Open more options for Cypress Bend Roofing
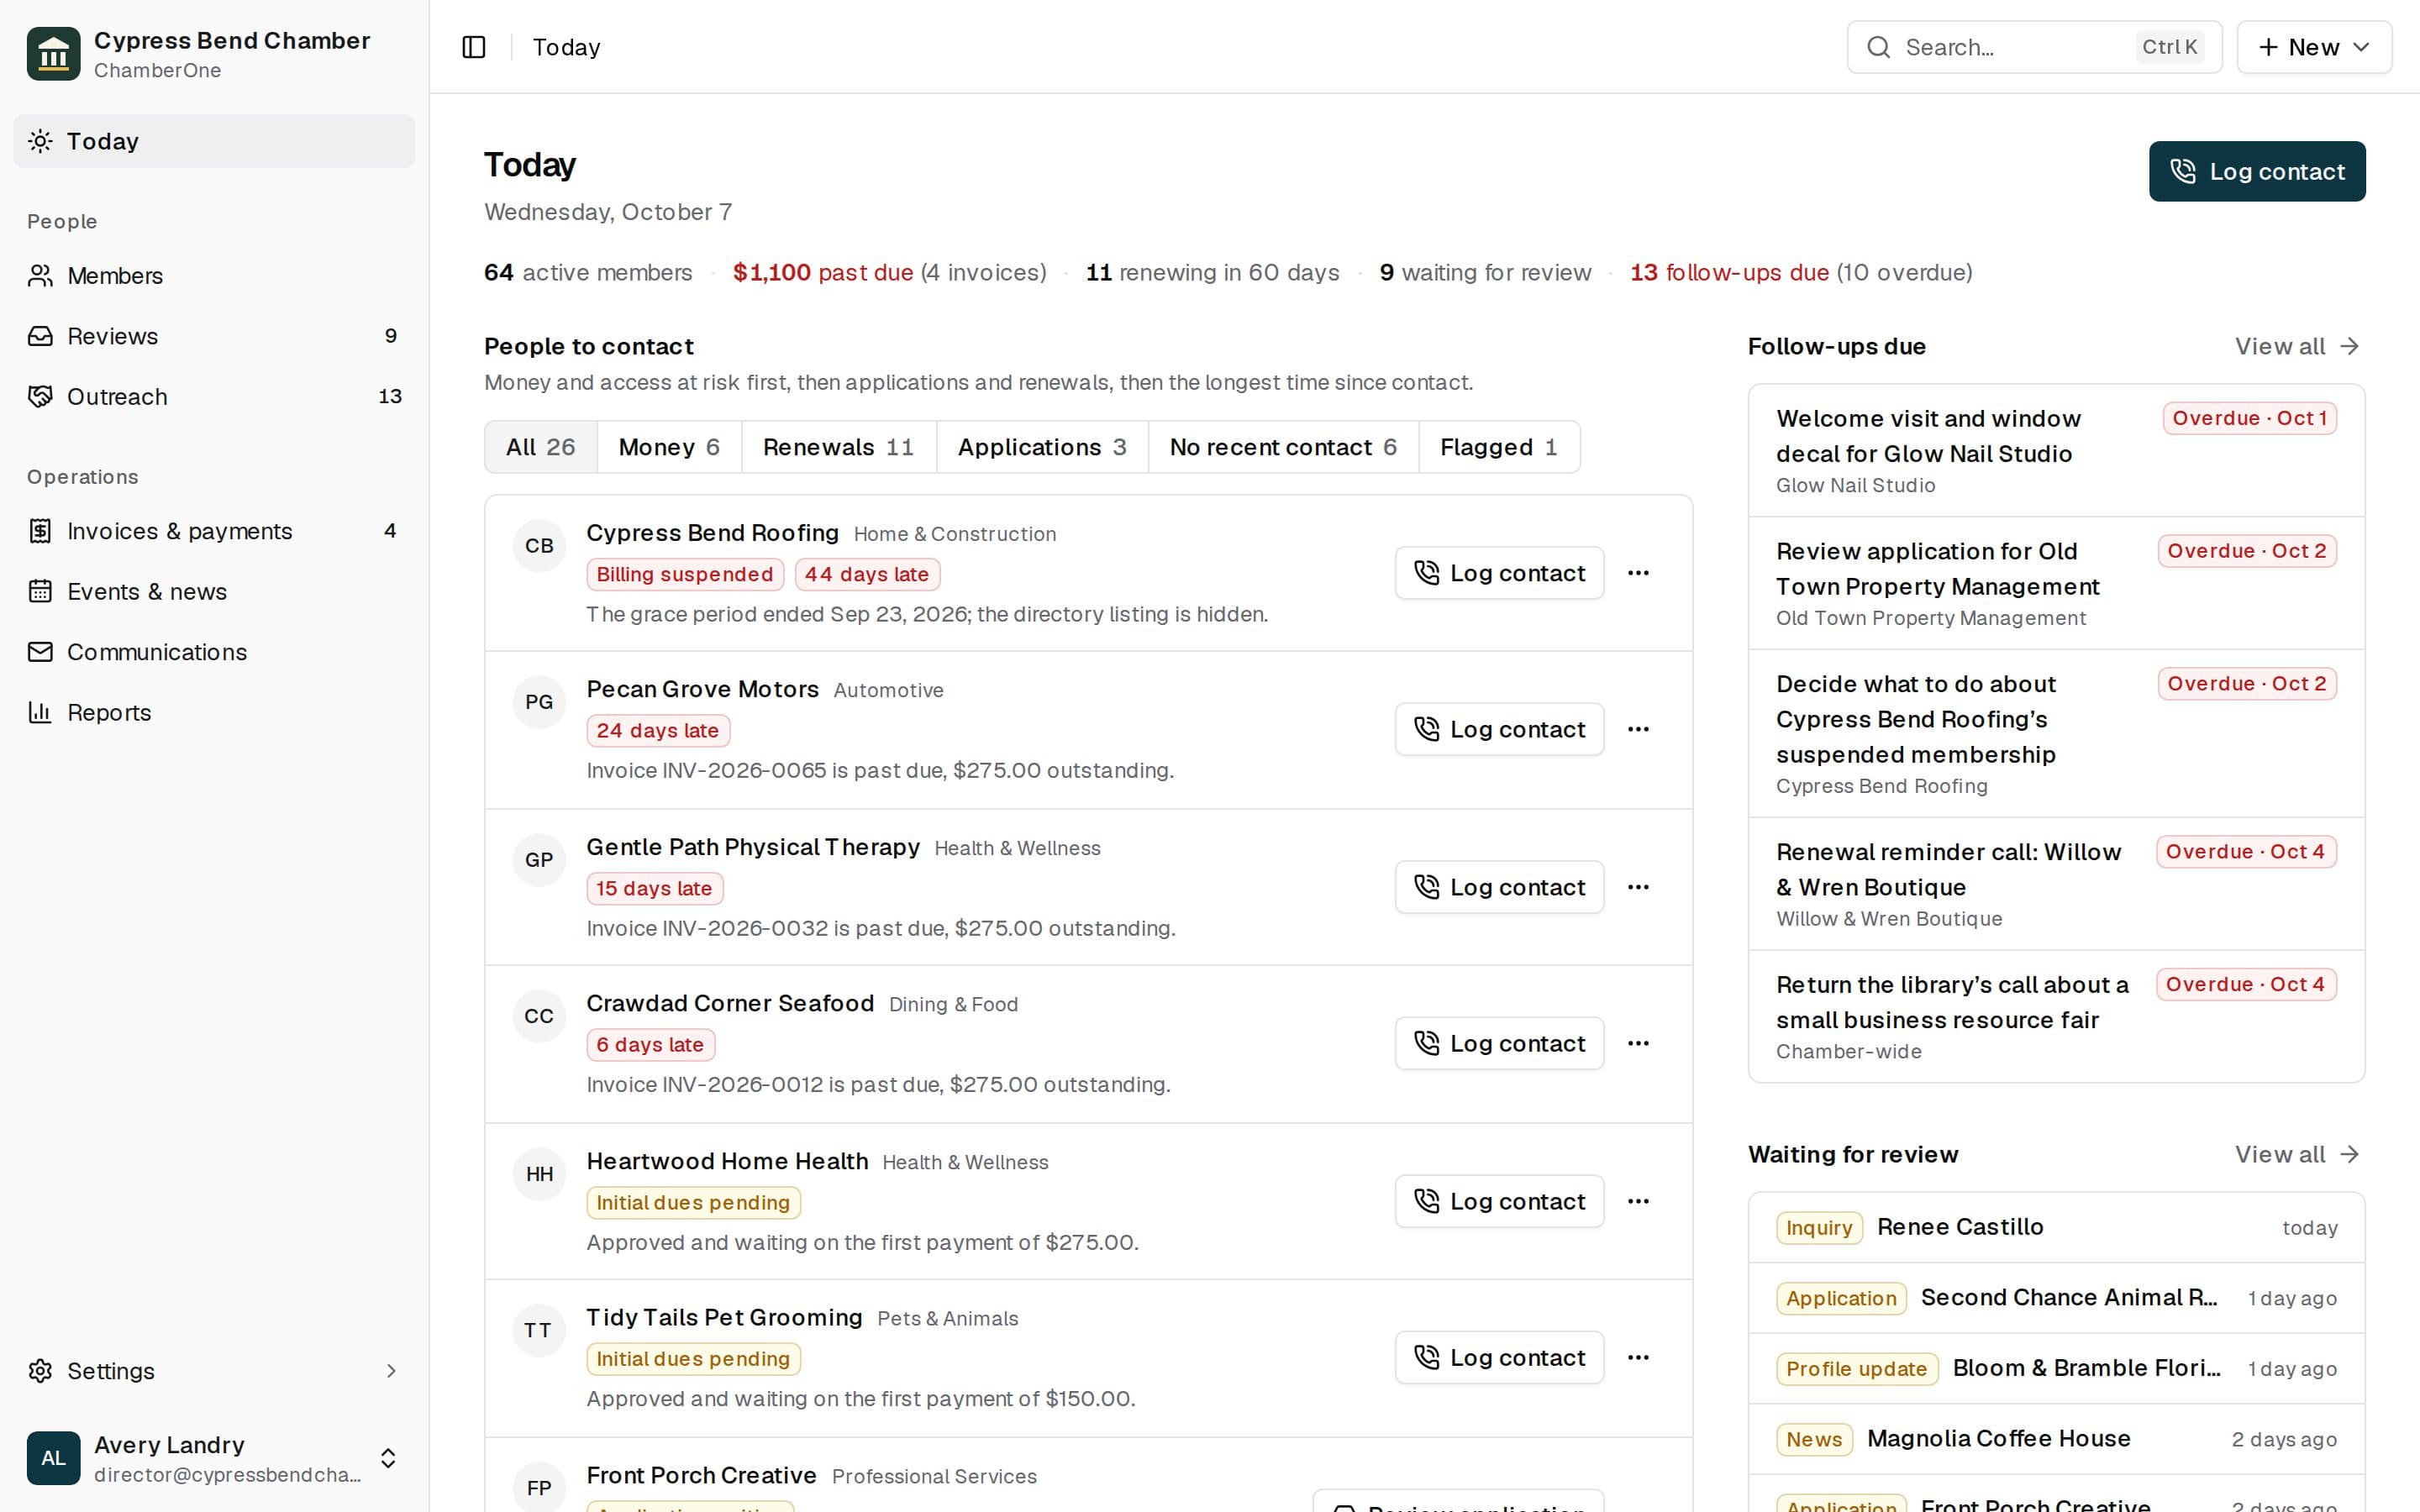The width and height of the screenshot is (2420, 1512). [x=1638, y=573]
